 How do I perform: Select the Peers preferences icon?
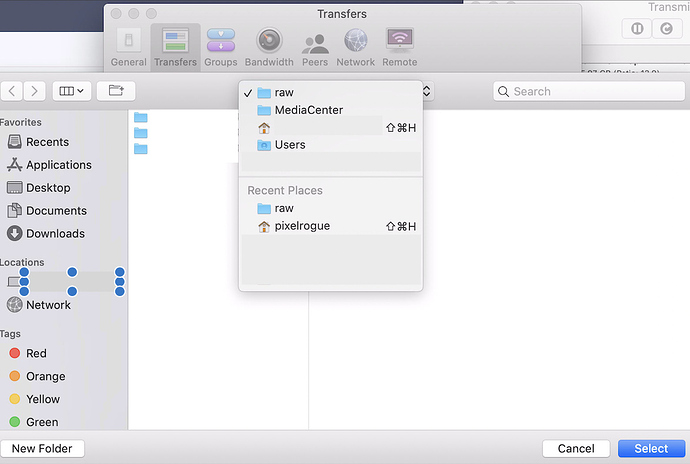[316, 46]
